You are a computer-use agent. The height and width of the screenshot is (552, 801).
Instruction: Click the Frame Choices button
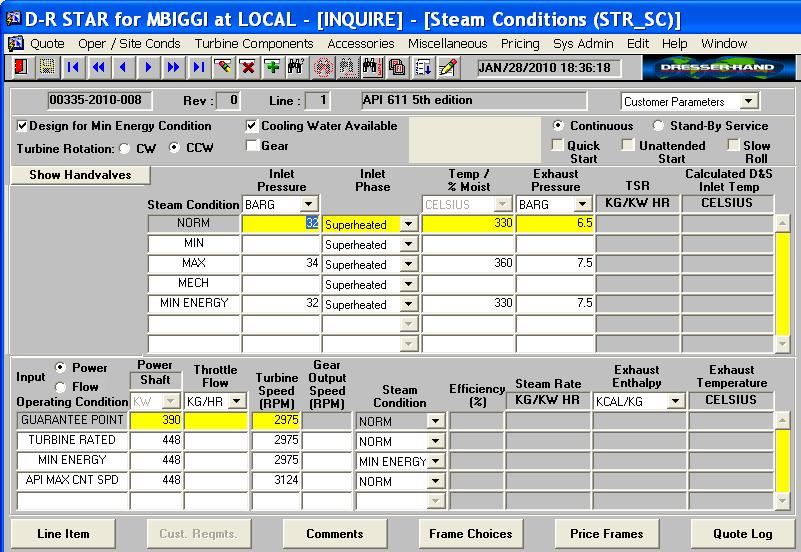click(x=470, y=534)
